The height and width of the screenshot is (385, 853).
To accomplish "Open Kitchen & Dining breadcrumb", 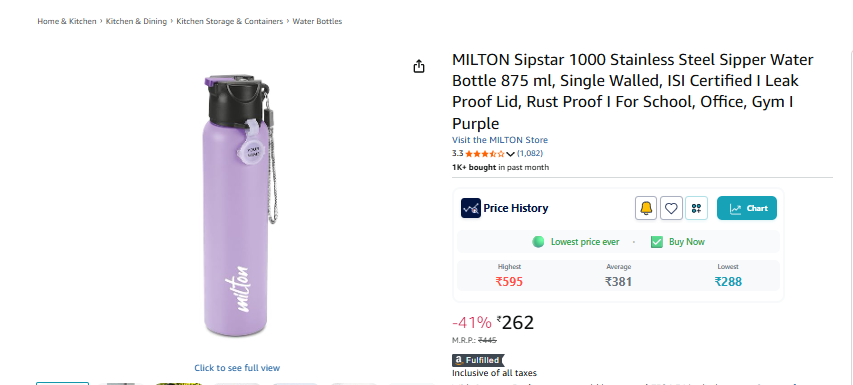I will point(136,21).
